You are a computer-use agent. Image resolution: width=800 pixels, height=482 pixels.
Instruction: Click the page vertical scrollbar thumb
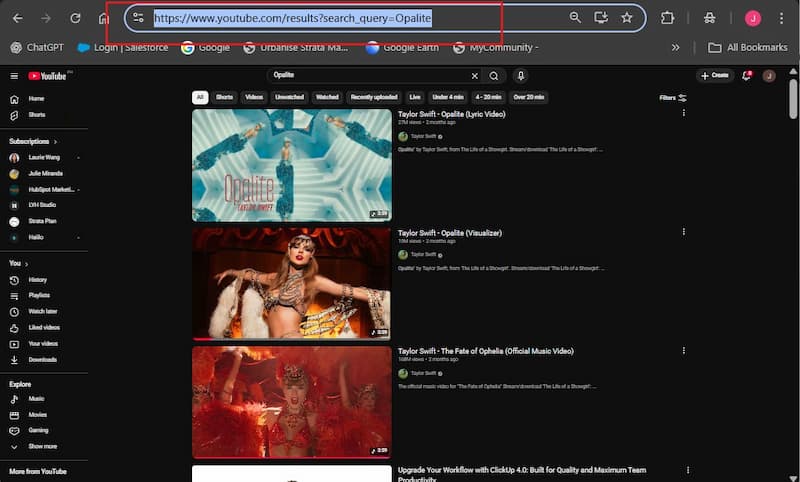793,98
